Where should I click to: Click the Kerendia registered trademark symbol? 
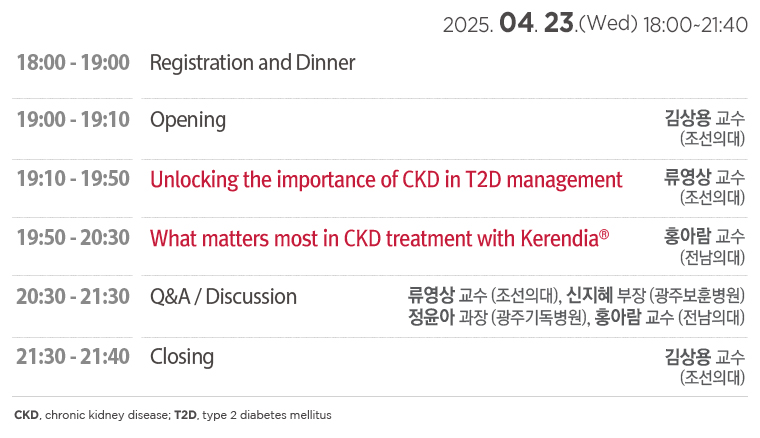[x=604, y=234]
